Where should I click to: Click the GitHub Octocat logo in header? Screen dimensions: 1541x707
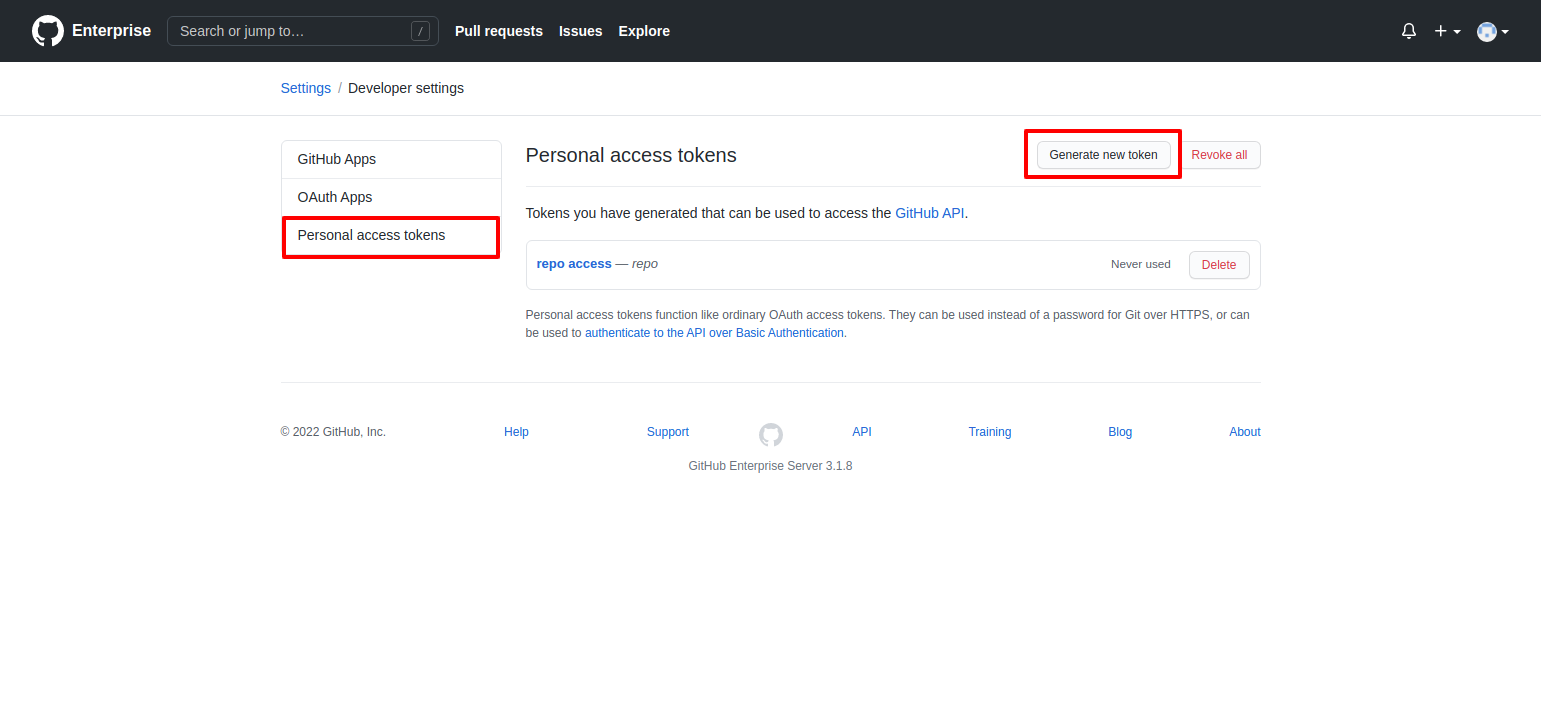pyautogui.click(x=48, y=31)
